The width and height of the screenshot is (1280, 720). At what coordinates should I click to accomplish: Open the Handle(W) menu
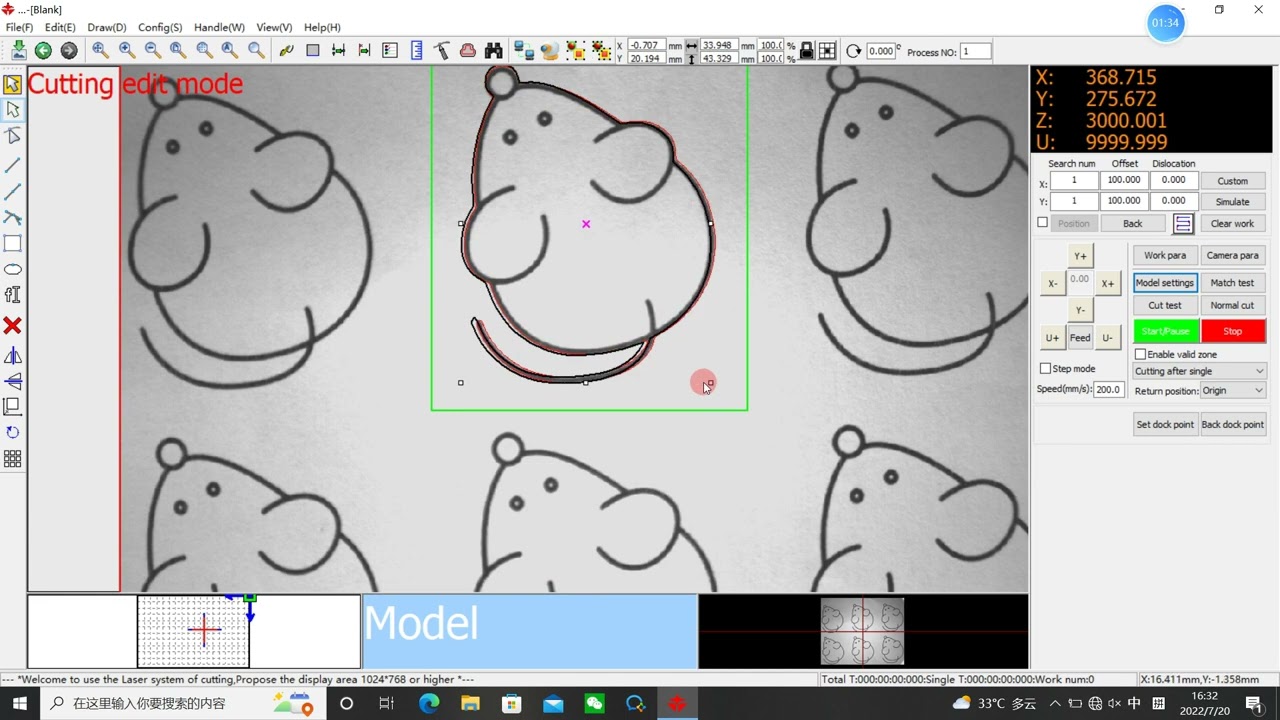pyautogui.click(x=219, y=27)
